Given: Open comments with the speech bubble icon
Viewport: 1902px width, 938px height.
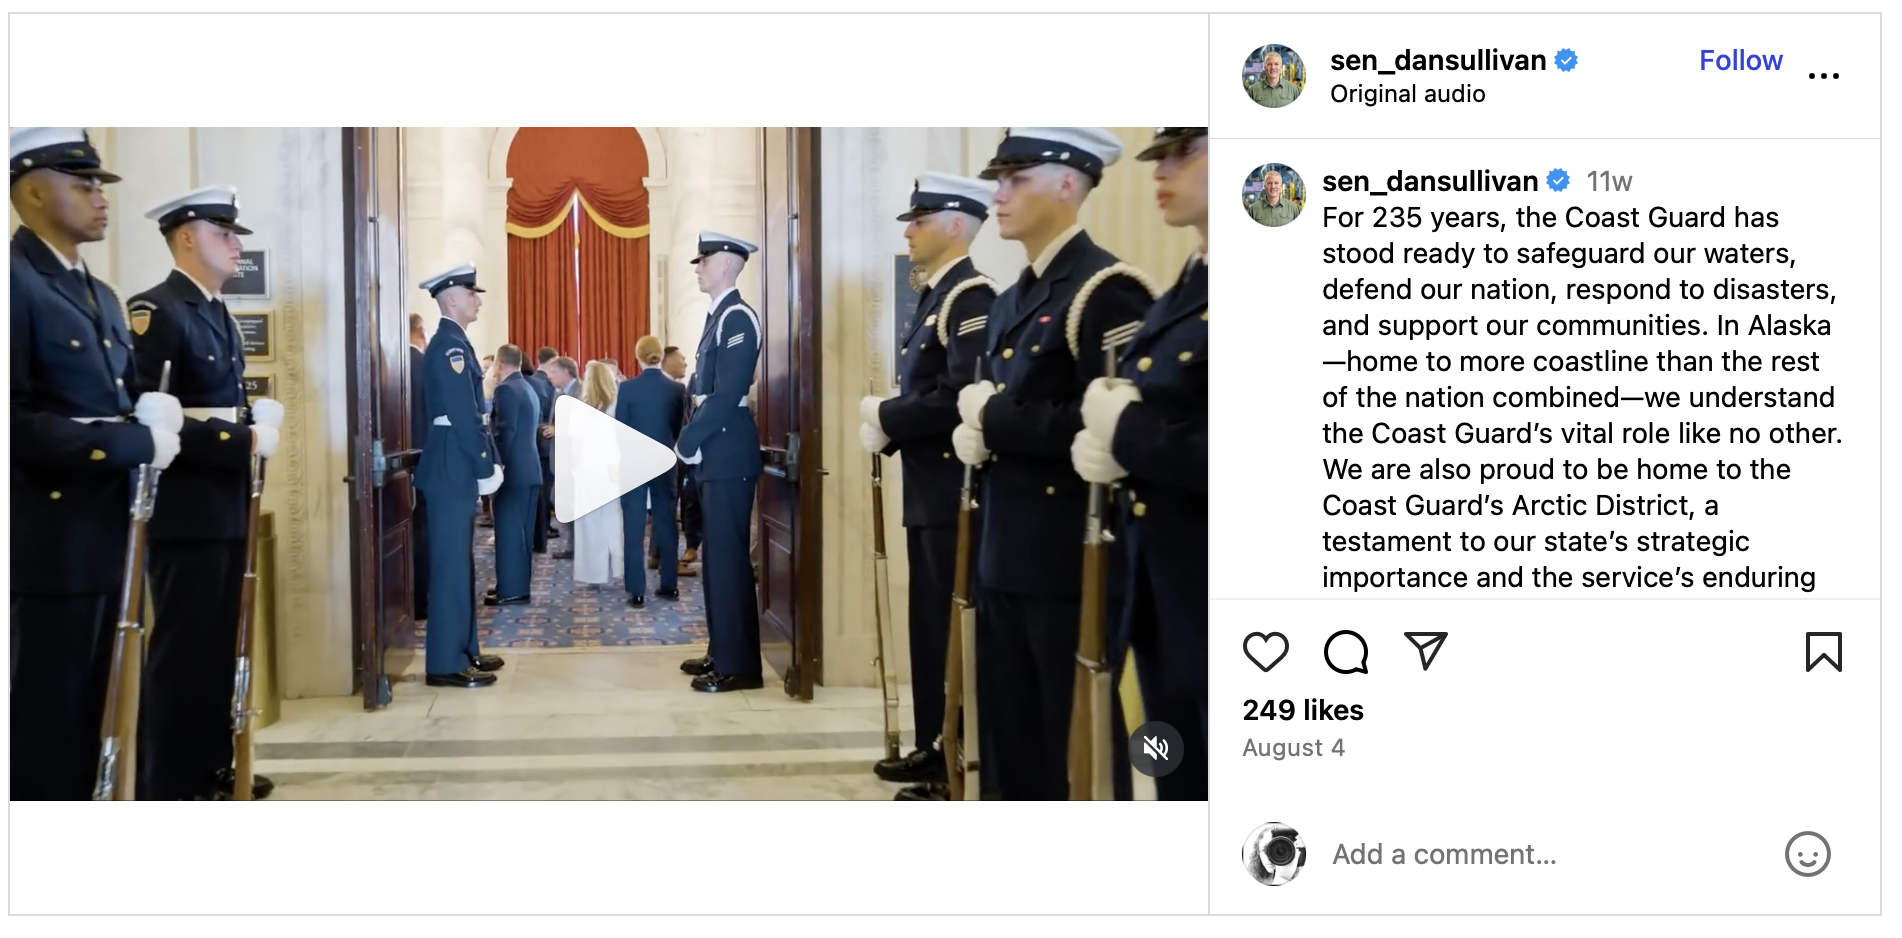Looking at the screenshot, I should [1345, 652].
